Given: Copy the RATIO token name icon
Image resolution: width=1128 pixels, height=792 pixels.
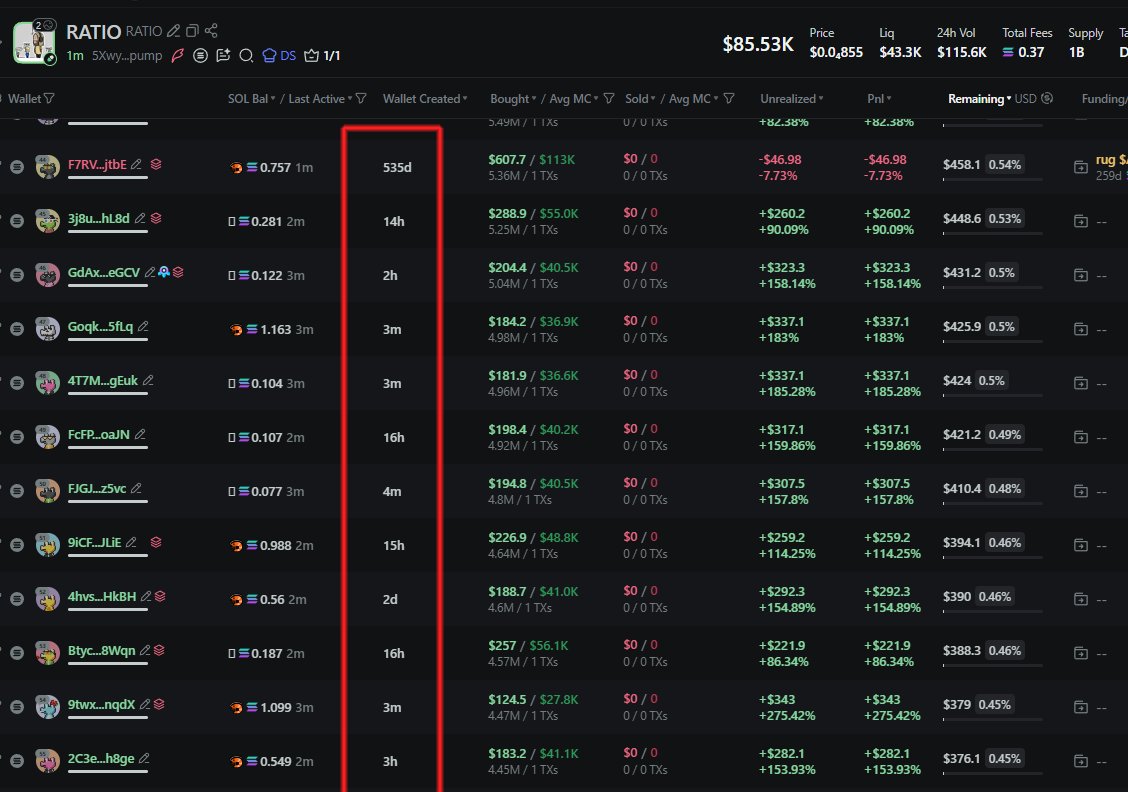Looking at the screenshot, I should (192, 31).
